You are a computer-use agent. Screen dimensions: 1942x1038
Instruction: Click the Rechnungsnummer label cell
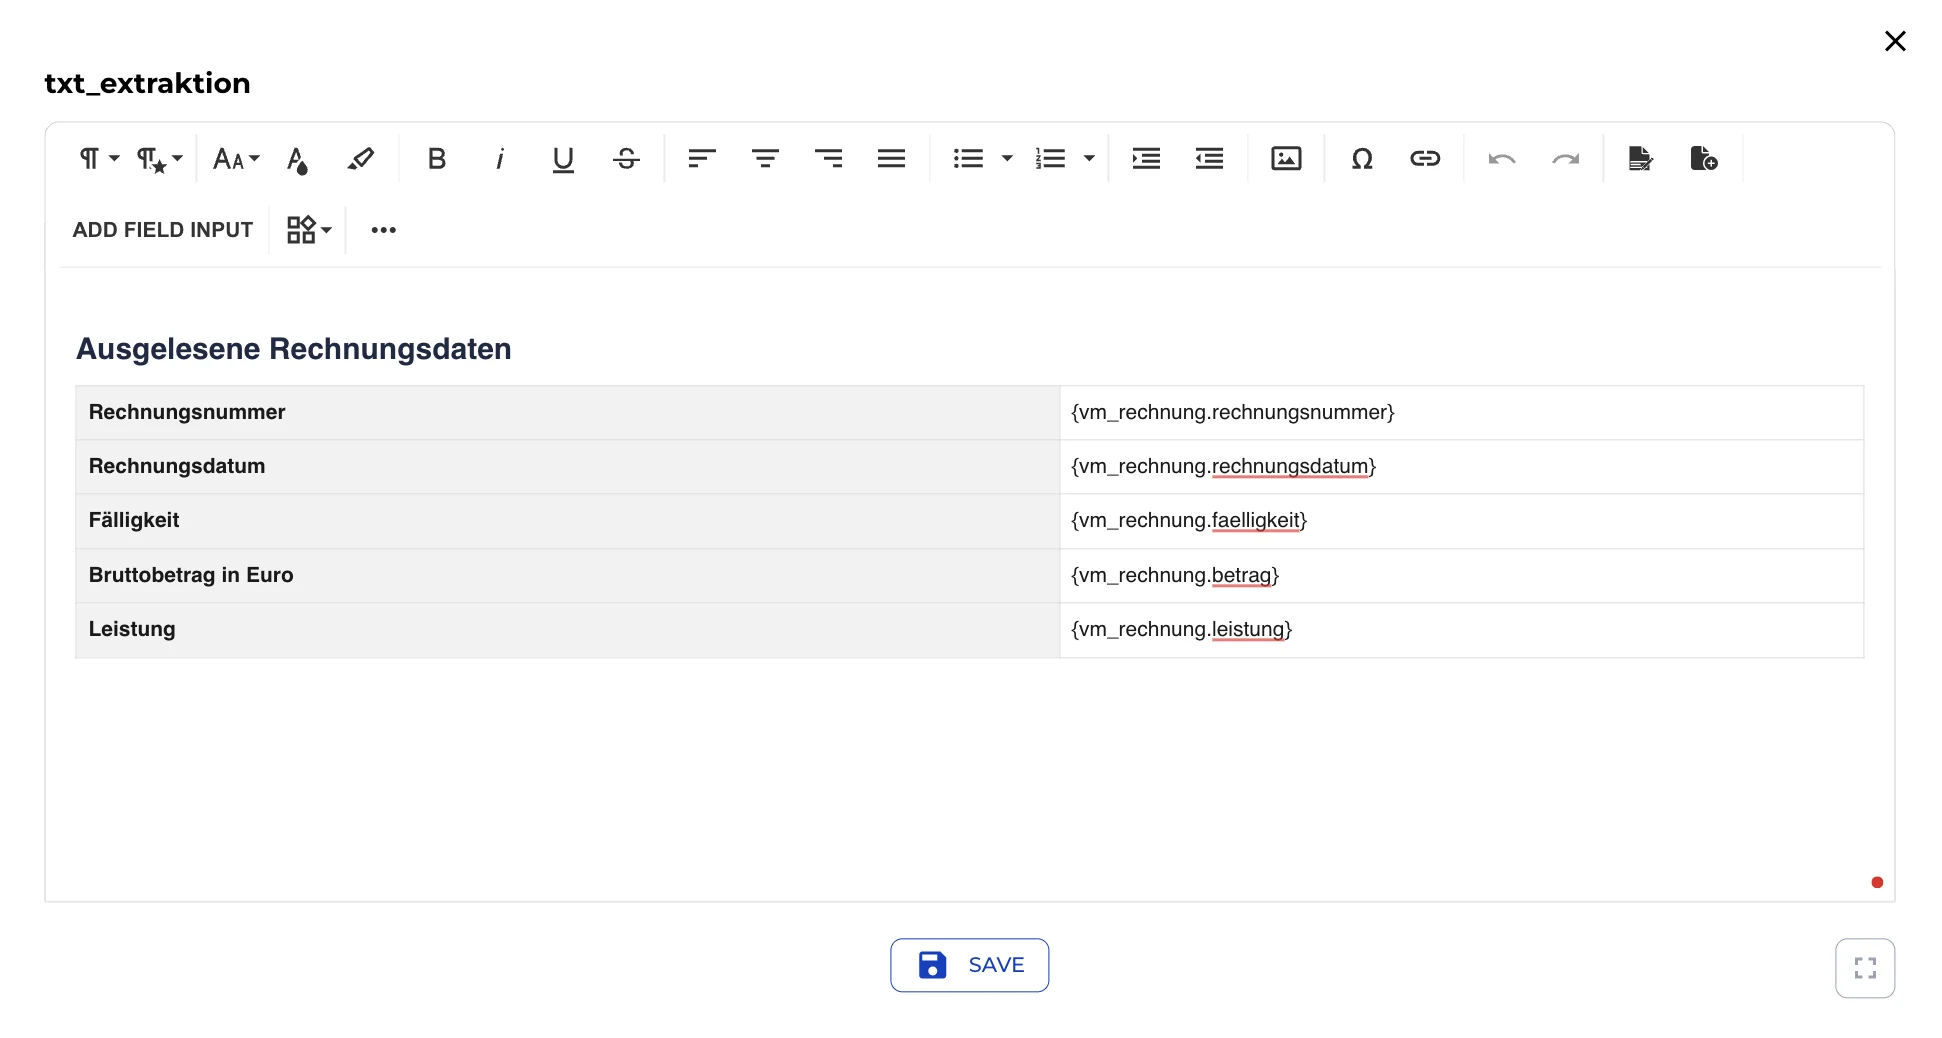[567, 412]
